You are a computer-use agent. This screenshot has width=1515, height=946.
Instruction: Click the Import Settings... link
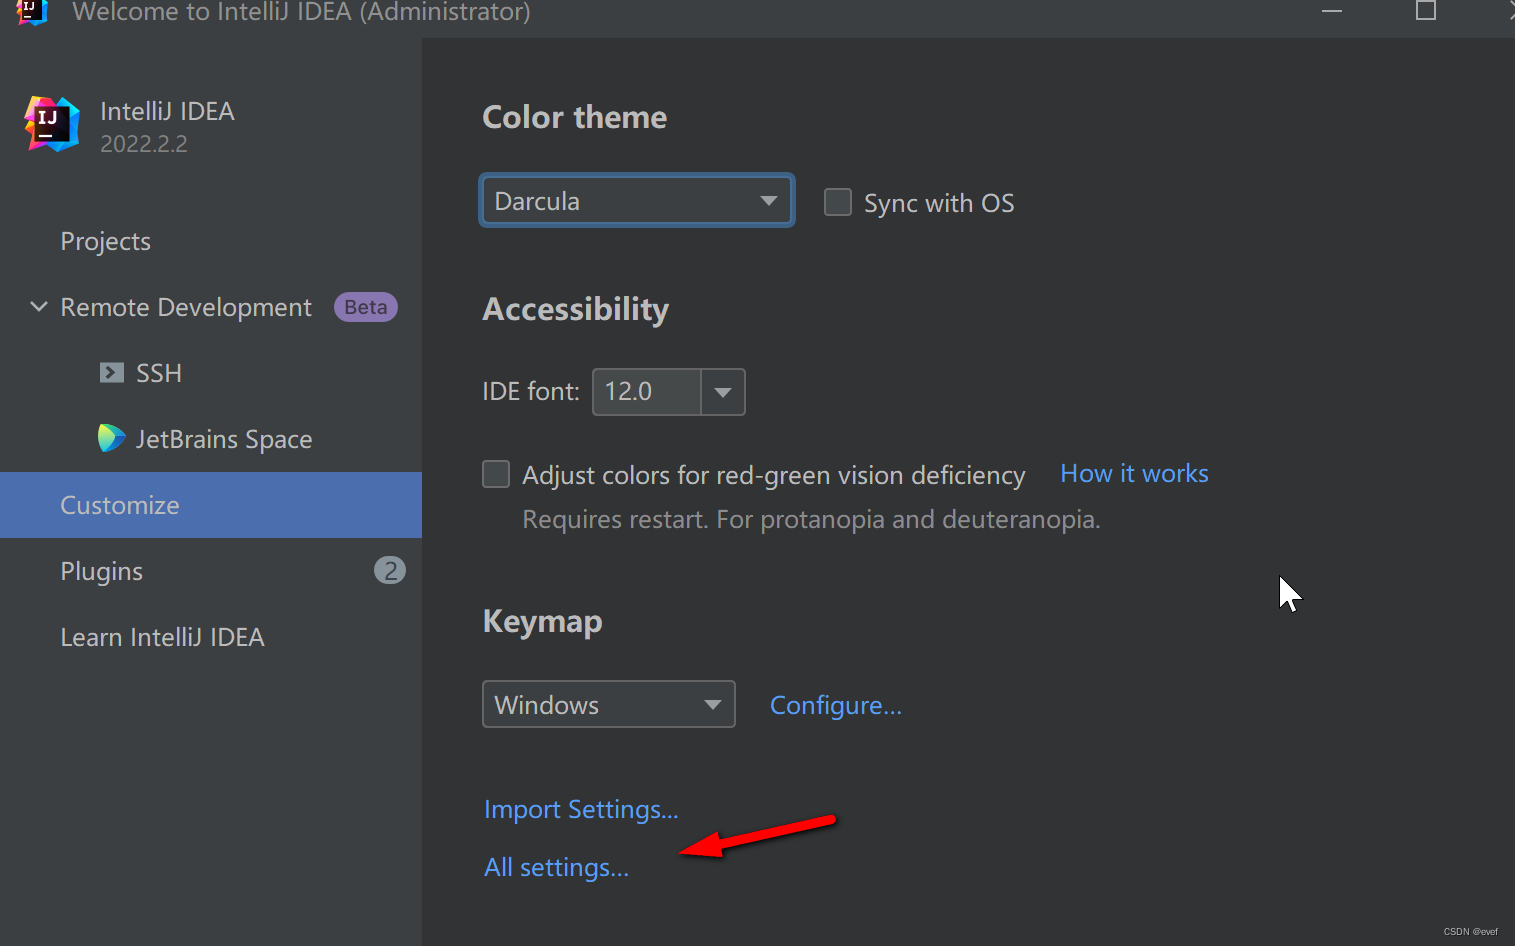click(581, 809)
